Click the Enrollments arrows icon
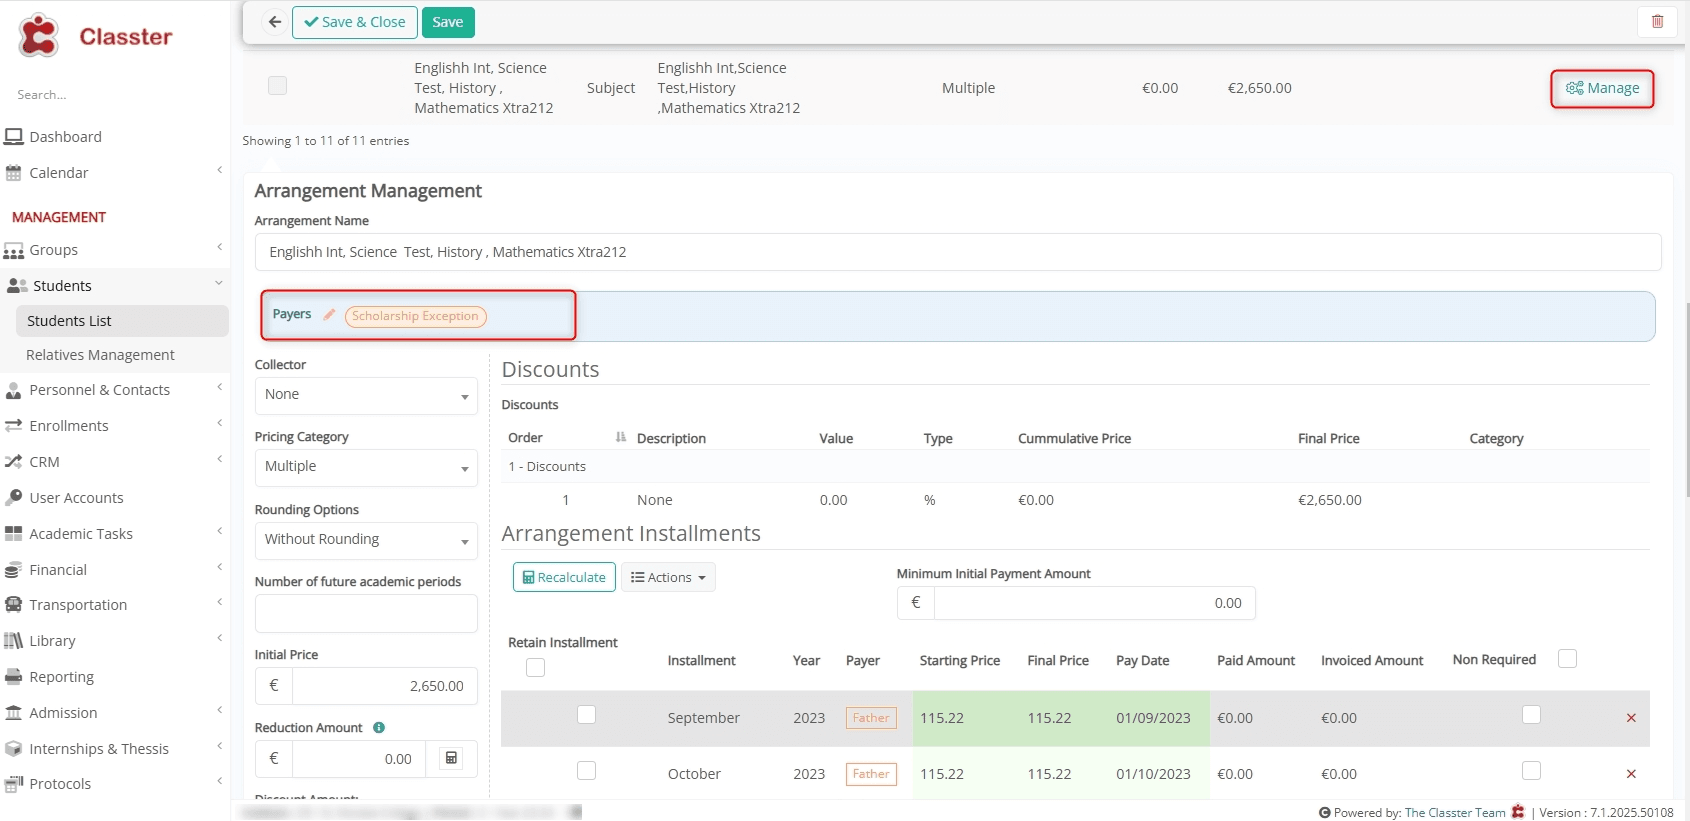 [x=14, y=426]
